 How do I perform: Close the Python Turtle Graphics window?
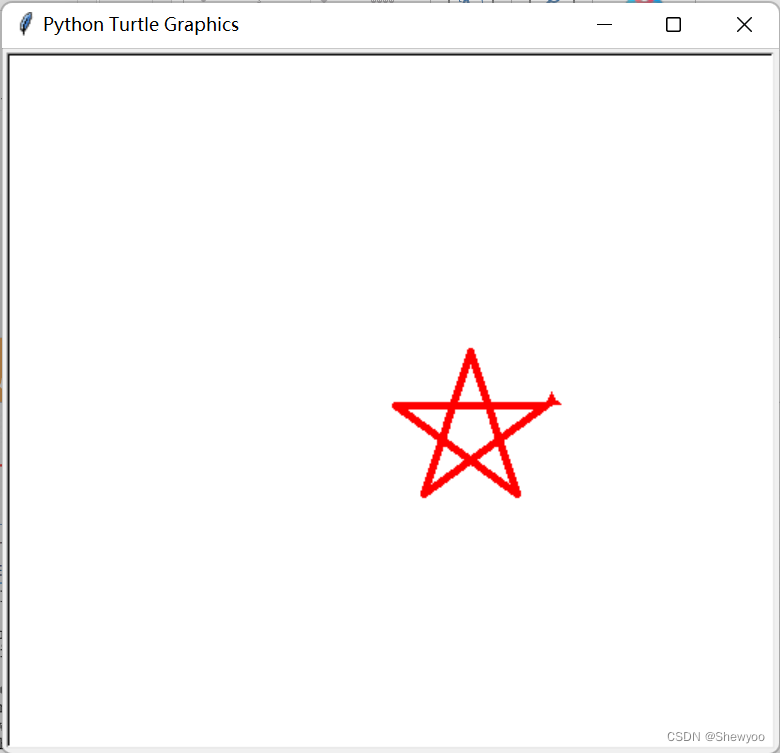[744, 24]
